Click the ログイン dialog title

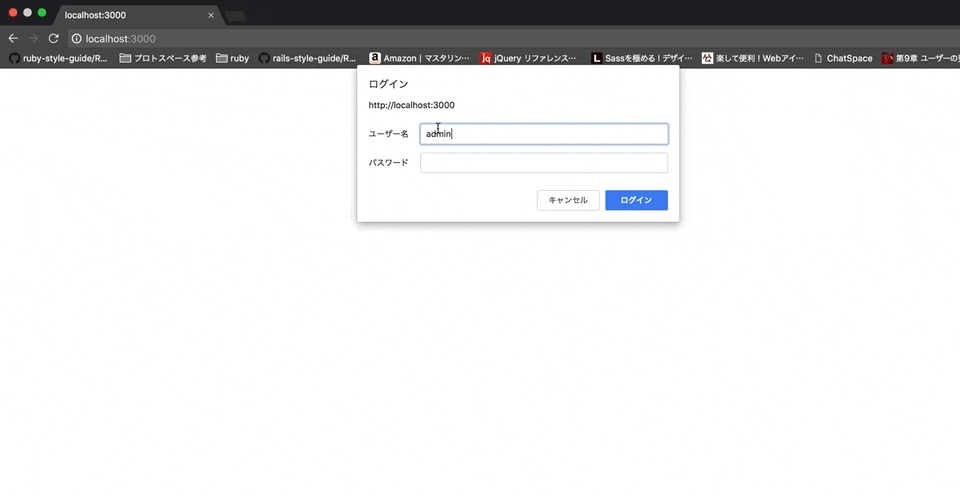(x=388, y=84)
